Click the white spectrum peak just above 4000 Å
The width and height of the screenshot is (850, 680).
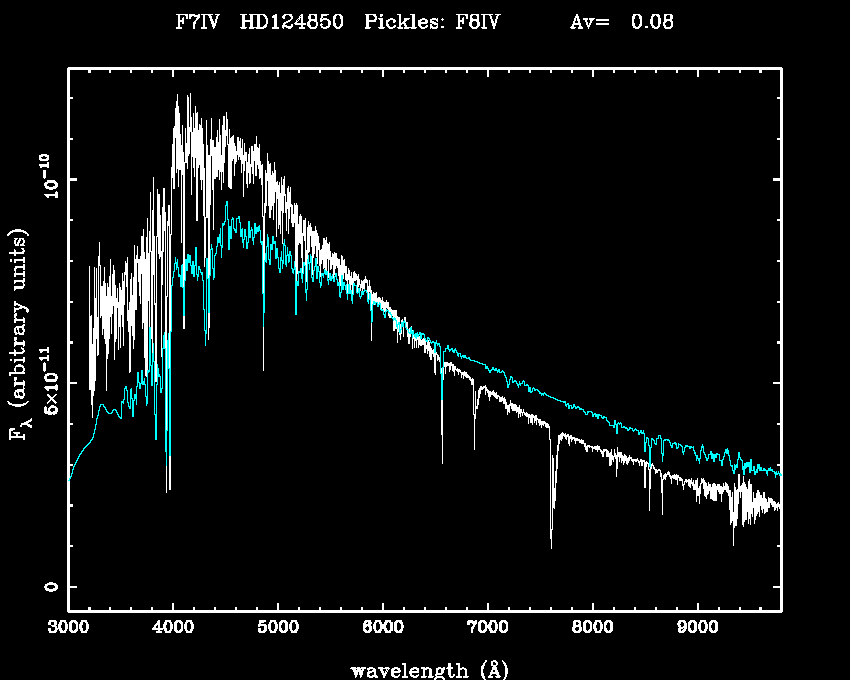point(178,97)
